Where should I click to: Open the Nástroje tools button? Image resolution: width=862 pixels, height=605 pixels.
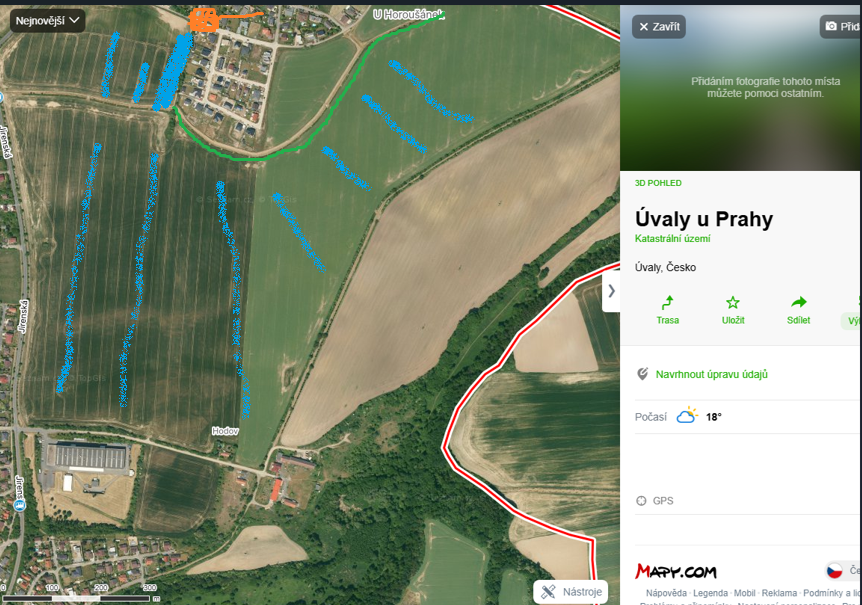[571, 592]
